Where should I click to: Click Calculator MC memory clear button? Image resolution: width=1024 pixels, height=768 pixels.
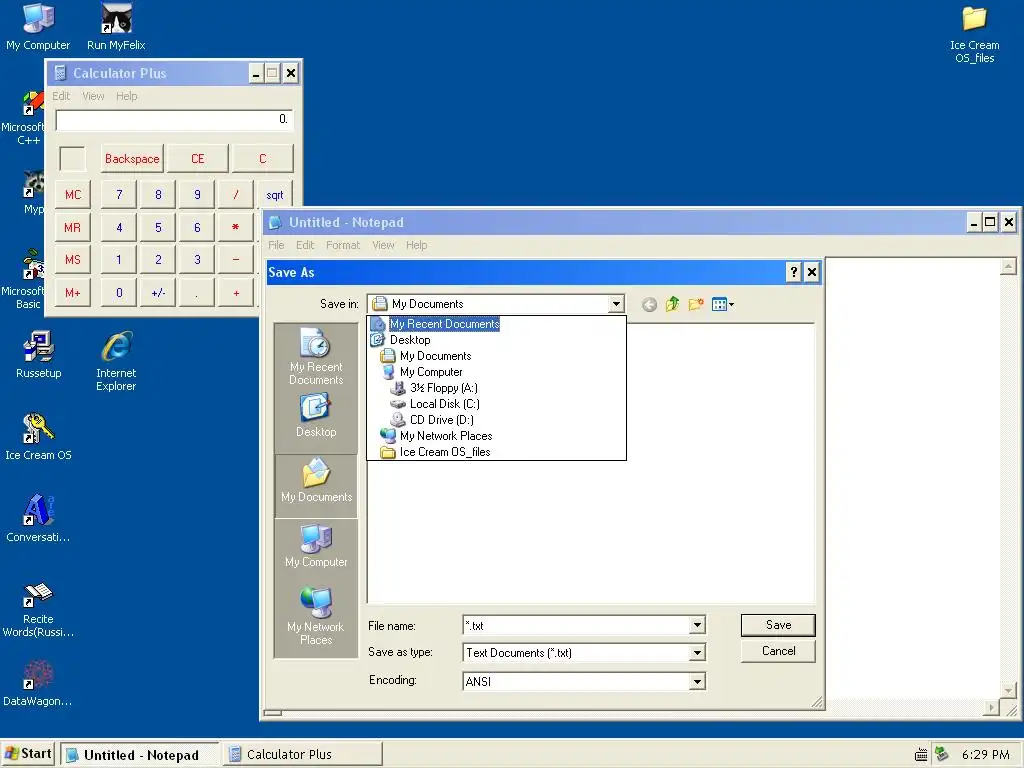[x=72, y=195]
